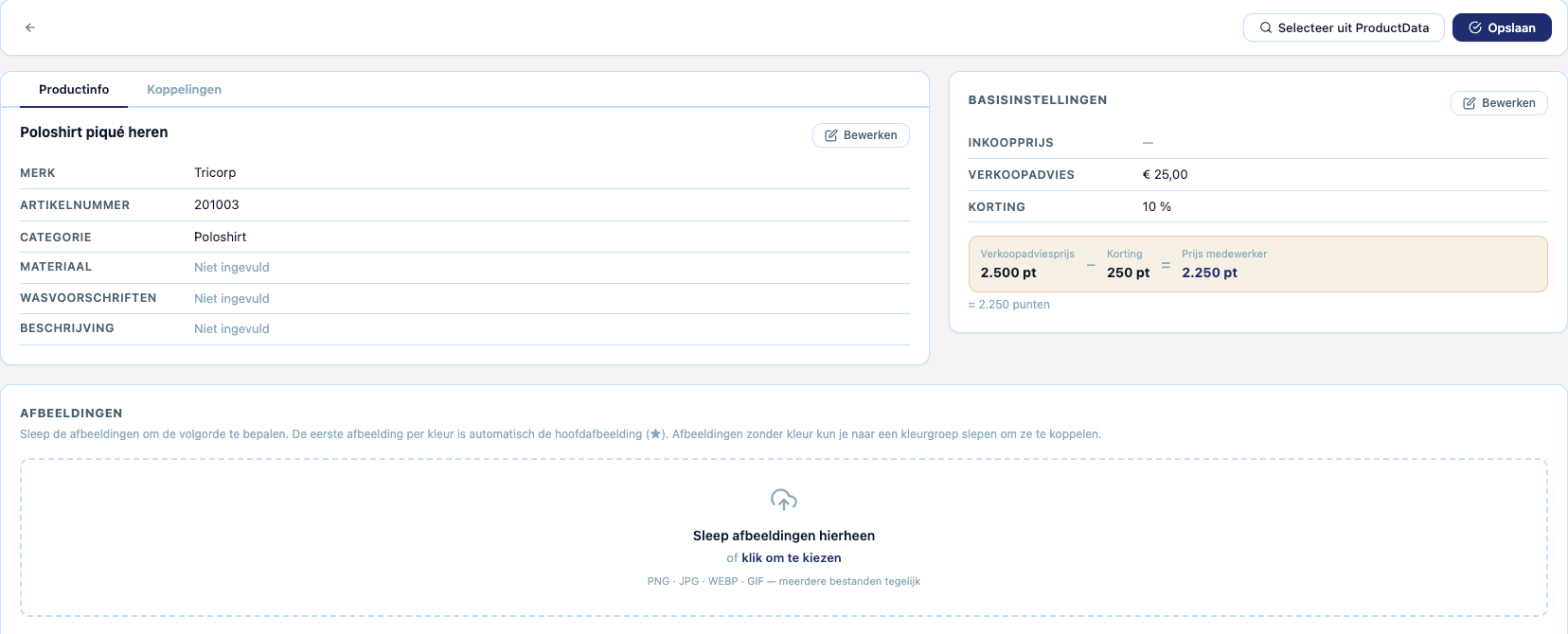This screenshot has height=634, width=1568.
Task: Click the supported formats line PNG · JPG · WEBP · GIF
Action: tap(784, 581)
